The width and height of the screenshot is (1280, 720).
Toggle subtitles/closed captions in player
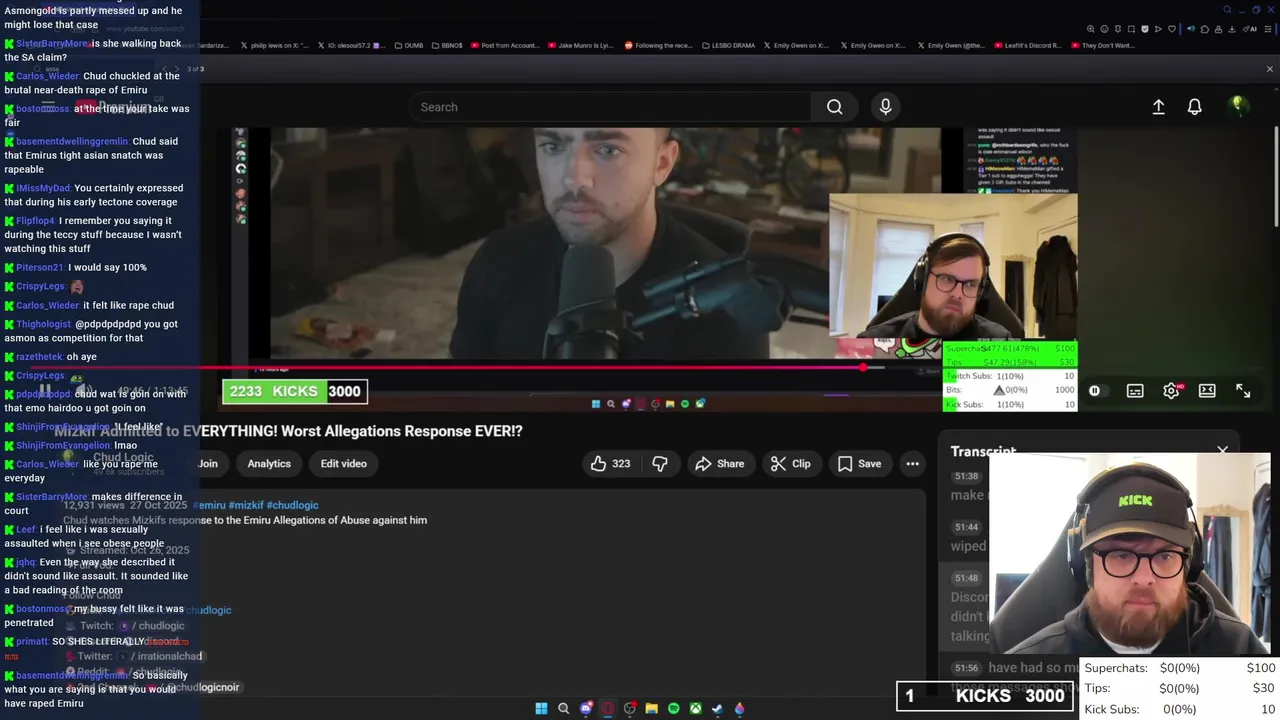(1135, 391)
